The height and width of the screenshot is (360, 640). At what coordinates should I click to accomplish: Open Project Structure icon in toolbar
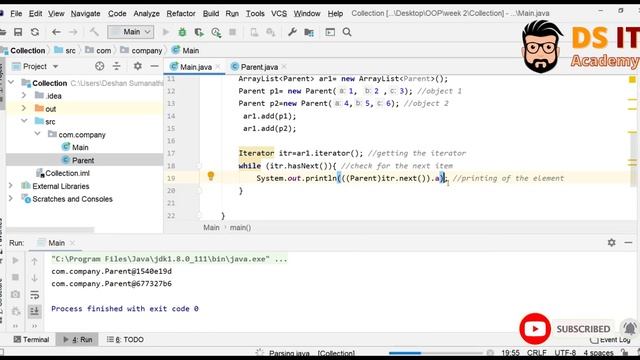[309, 32]
